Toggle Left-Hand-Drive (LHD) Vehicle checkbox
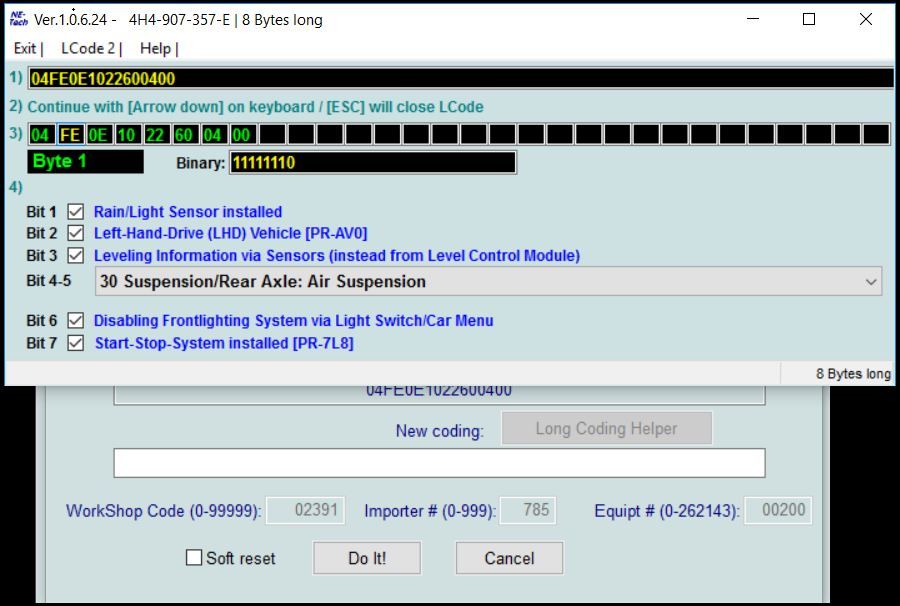900x606 pixels. click(x=76, y=233)
